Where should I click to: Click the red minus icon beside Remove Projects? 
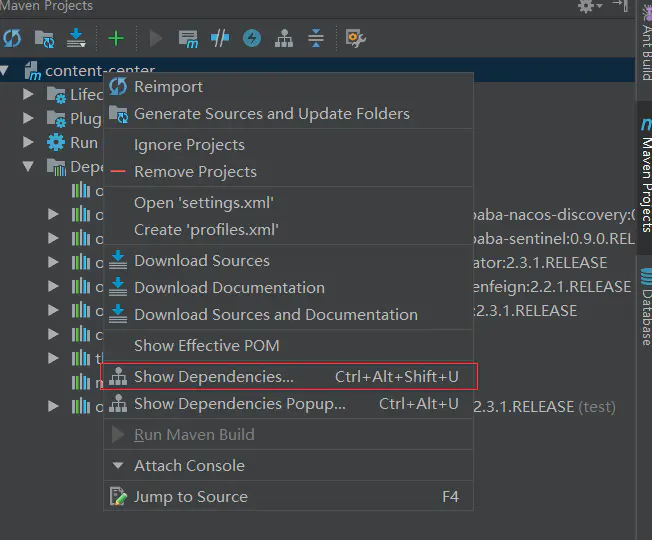[118, 171]
